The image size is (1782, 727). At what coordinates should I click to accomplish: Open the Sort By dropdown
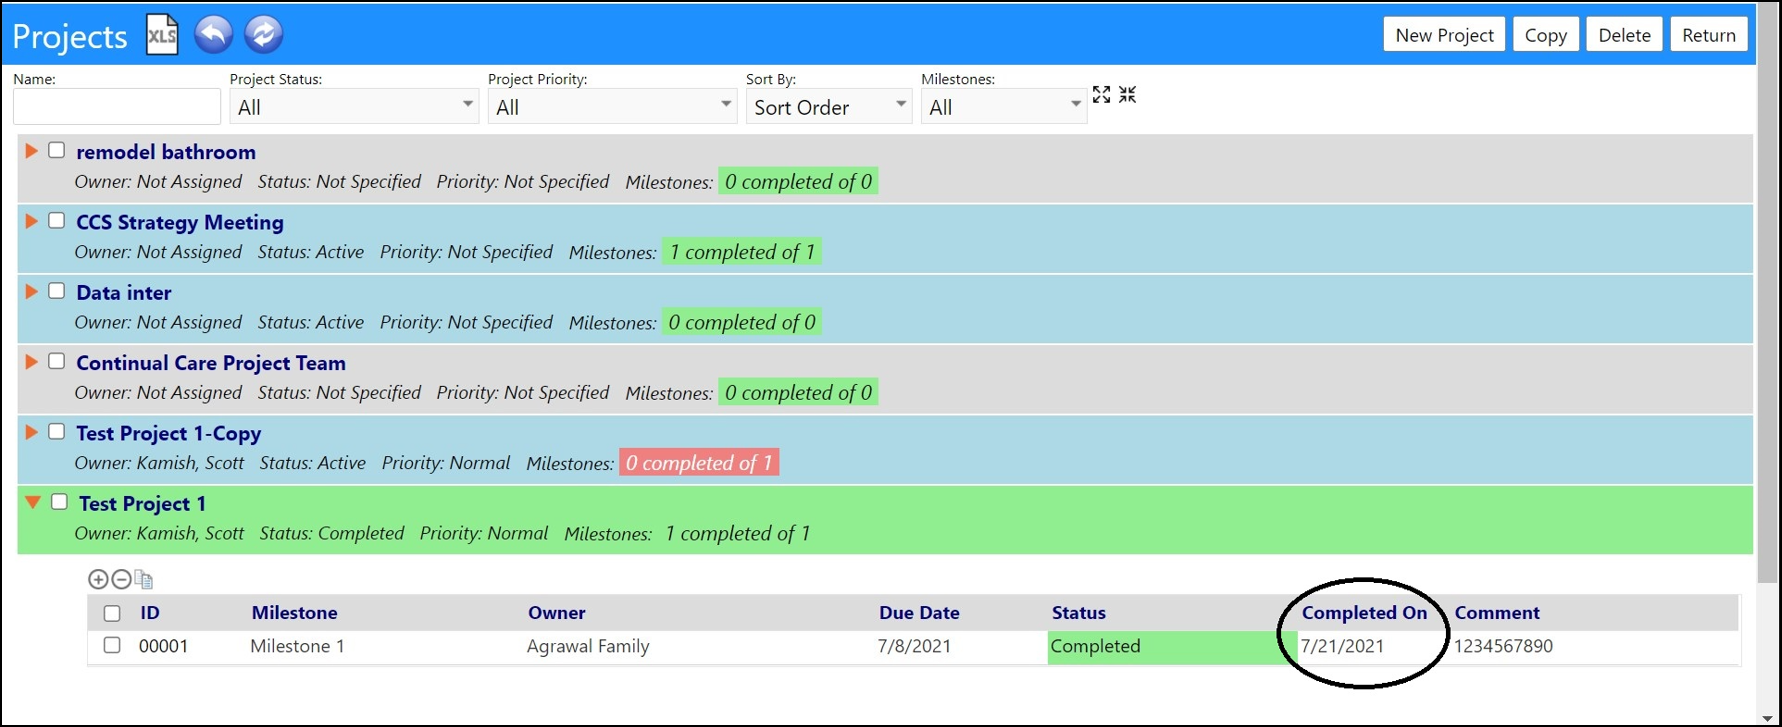829,106
